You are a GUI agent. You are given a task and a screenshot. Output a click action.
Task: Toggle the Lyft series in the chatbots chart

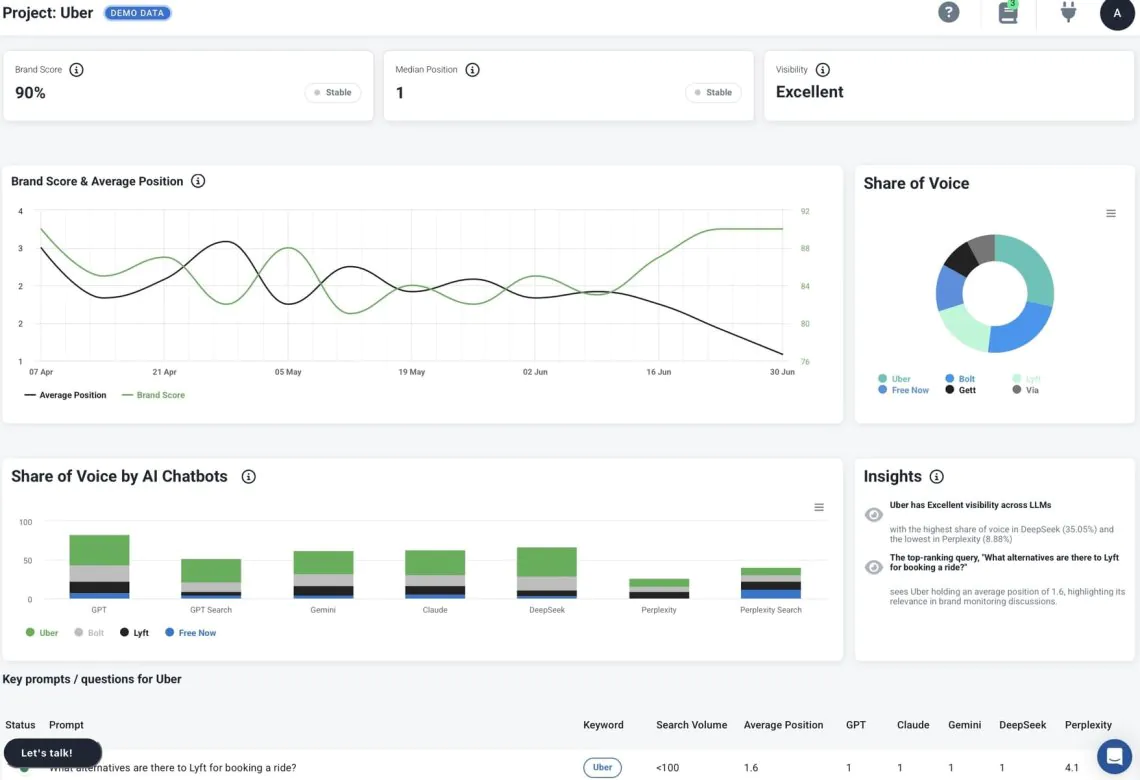pyautogui.click(x=134, y=632)
